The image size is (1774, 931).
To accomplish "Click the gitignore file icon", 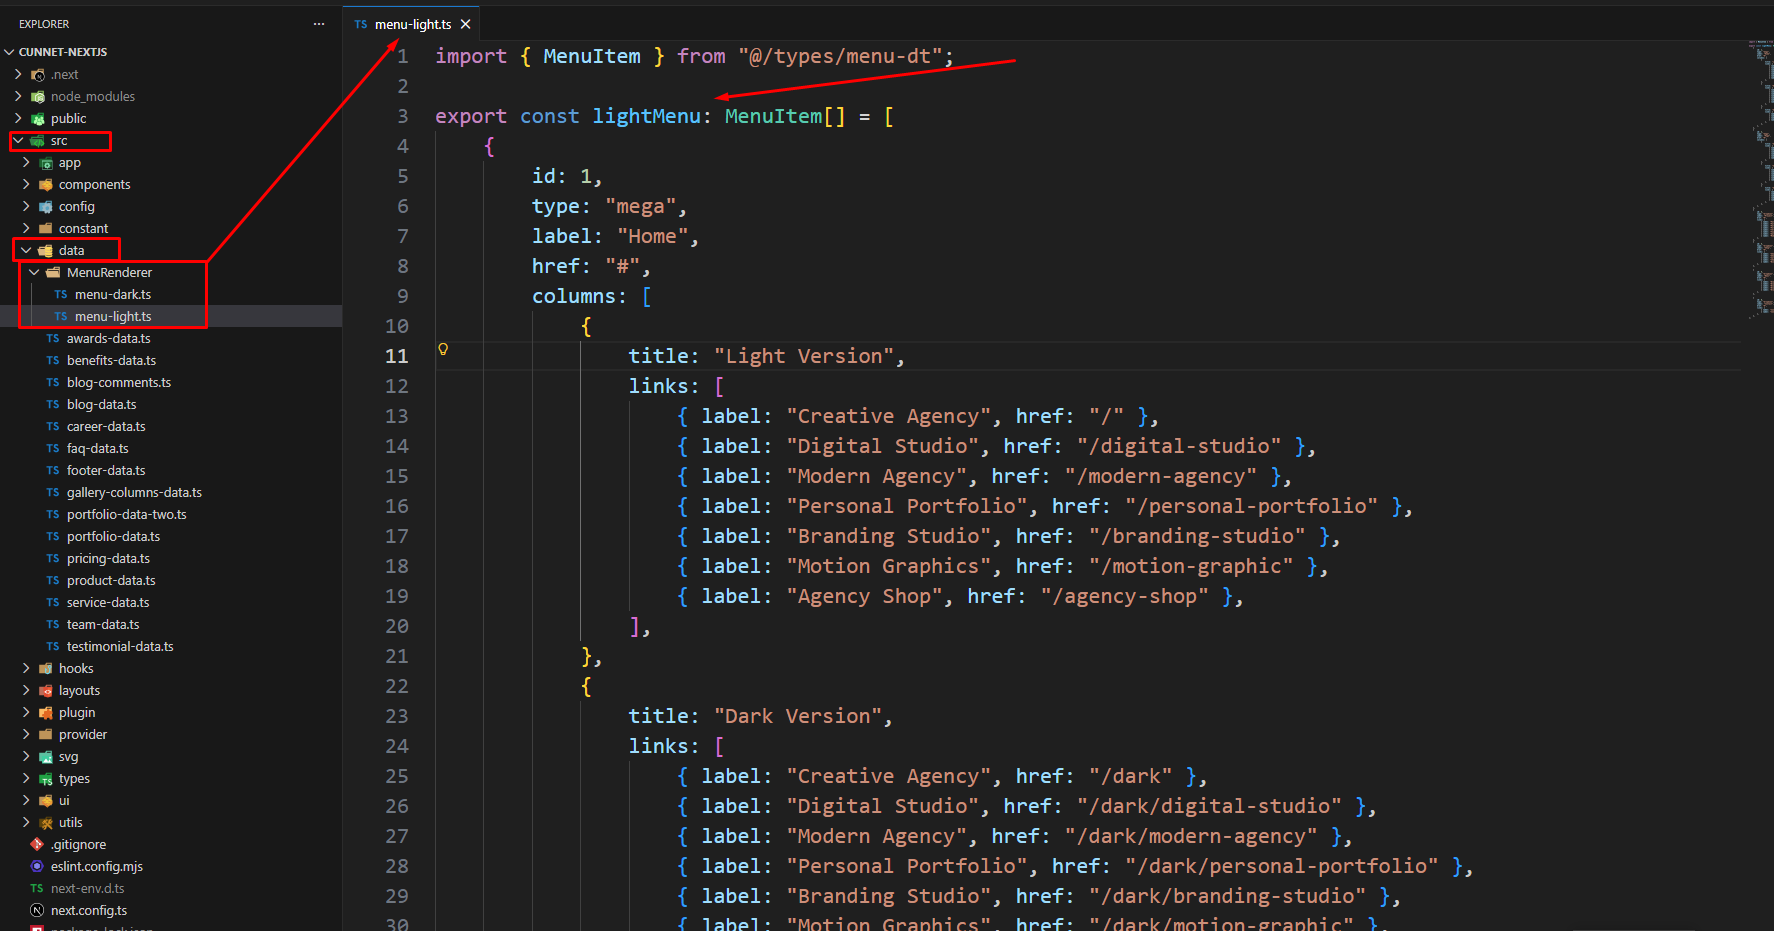I will click(37, 844).
